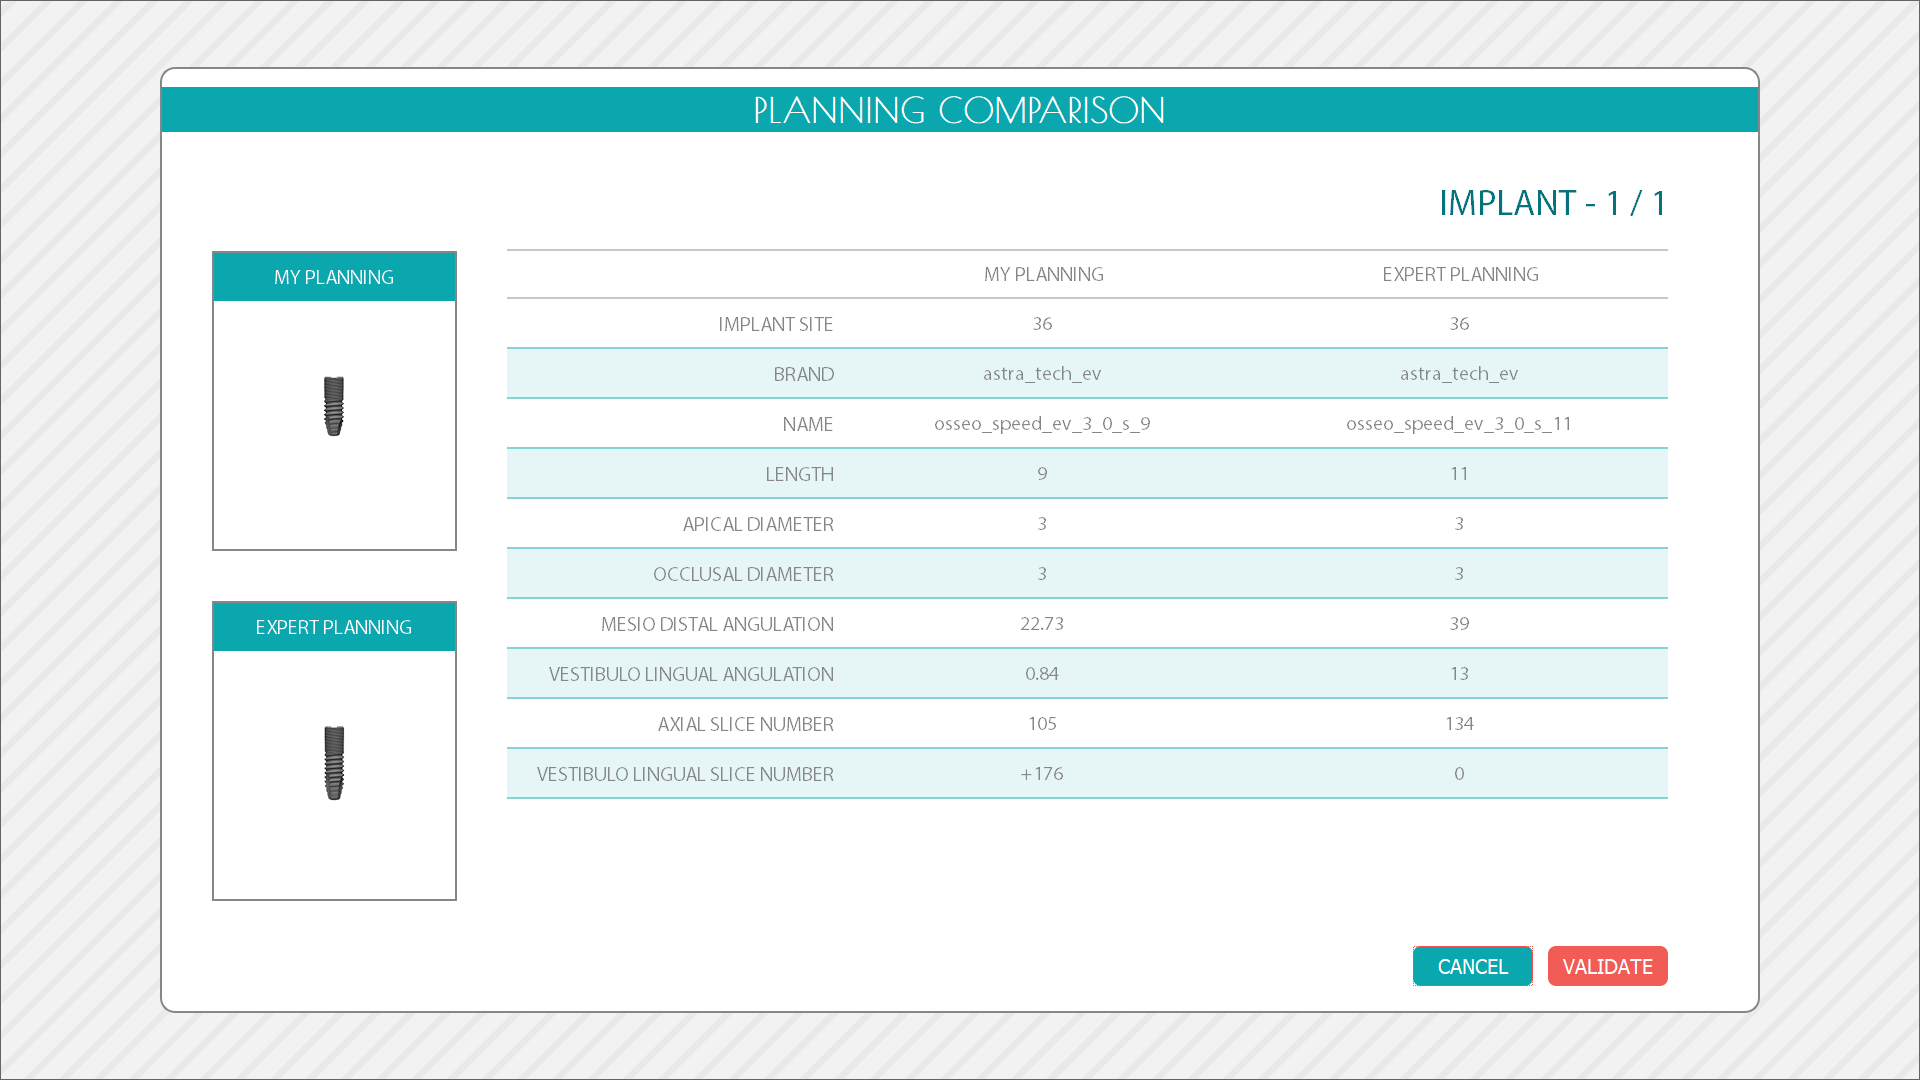The width and height of the screenshot is (1920, 1080).
Task: Click the Implant - 1 / 1 heading
Action: (1552, 203)
